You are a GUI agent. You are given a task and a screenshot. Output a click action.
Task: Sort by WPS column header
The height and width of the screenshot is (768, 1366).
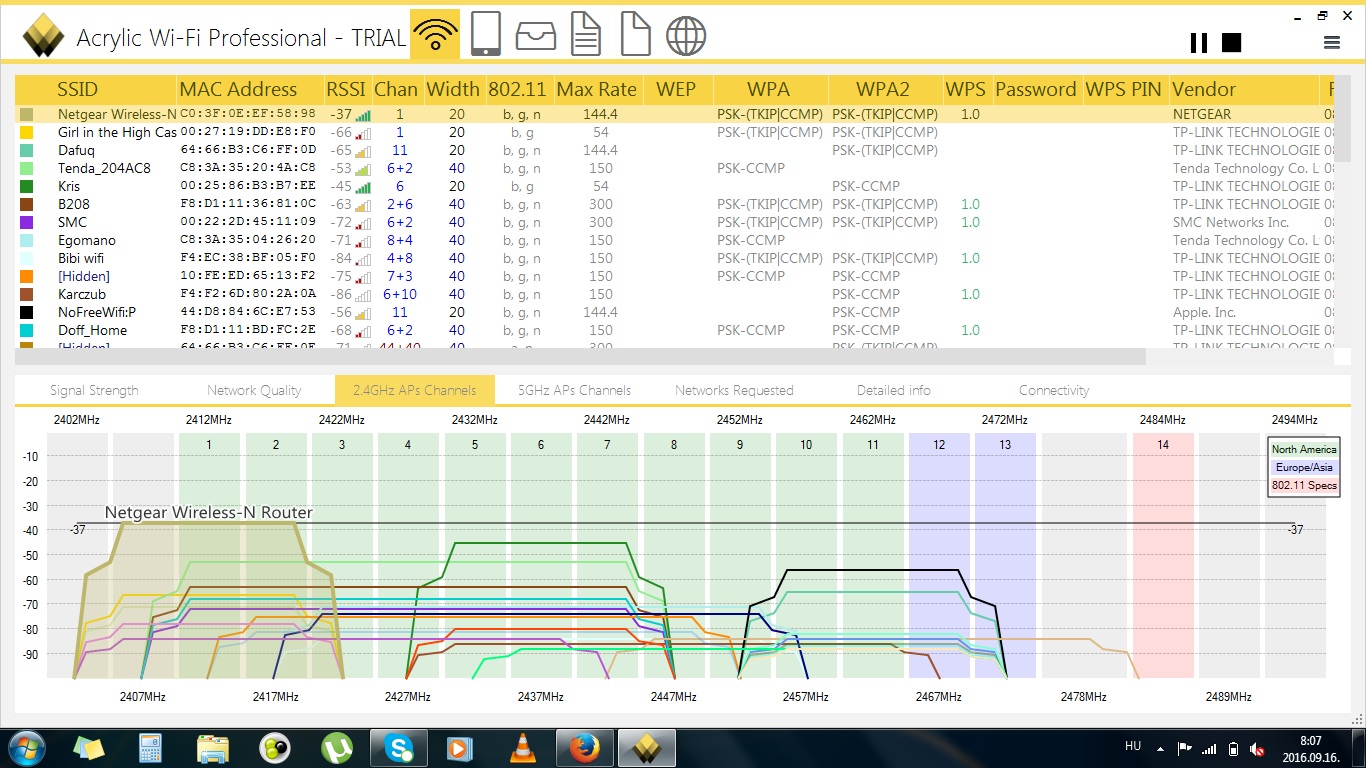coord(965,89)
